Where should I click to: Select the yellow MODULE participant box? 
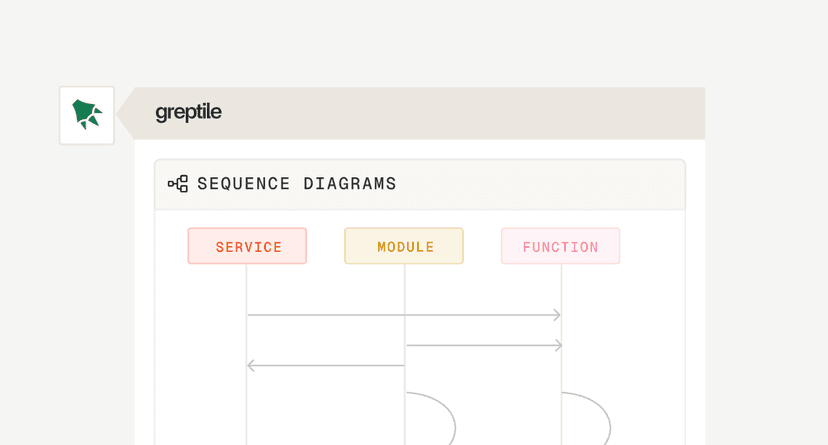pyautogui.click(x=404, y=246)
